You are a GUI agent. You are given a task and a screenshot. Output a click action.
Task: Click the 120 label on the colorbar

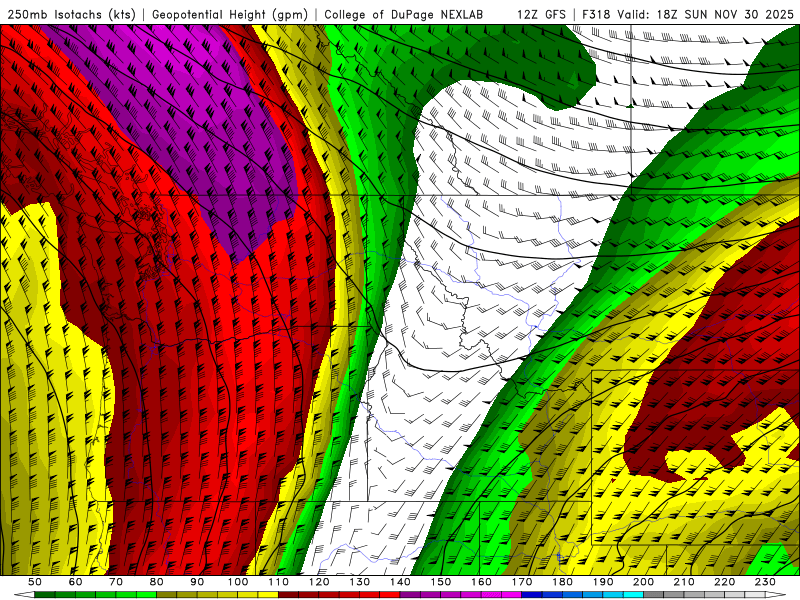tap(319, 582)
